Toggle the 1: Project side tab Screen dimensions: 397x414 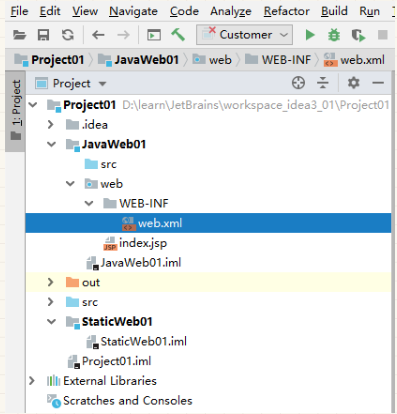(x=15, y=112)
